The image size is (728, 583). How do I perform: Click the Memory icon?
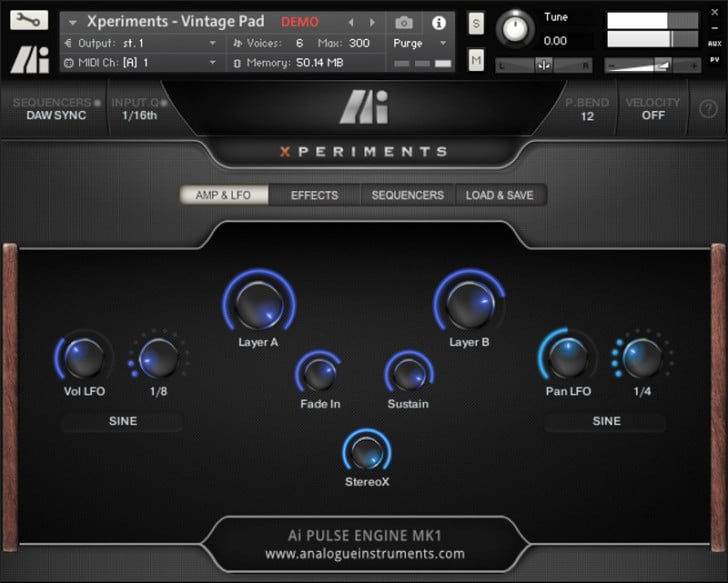[237, 63]
